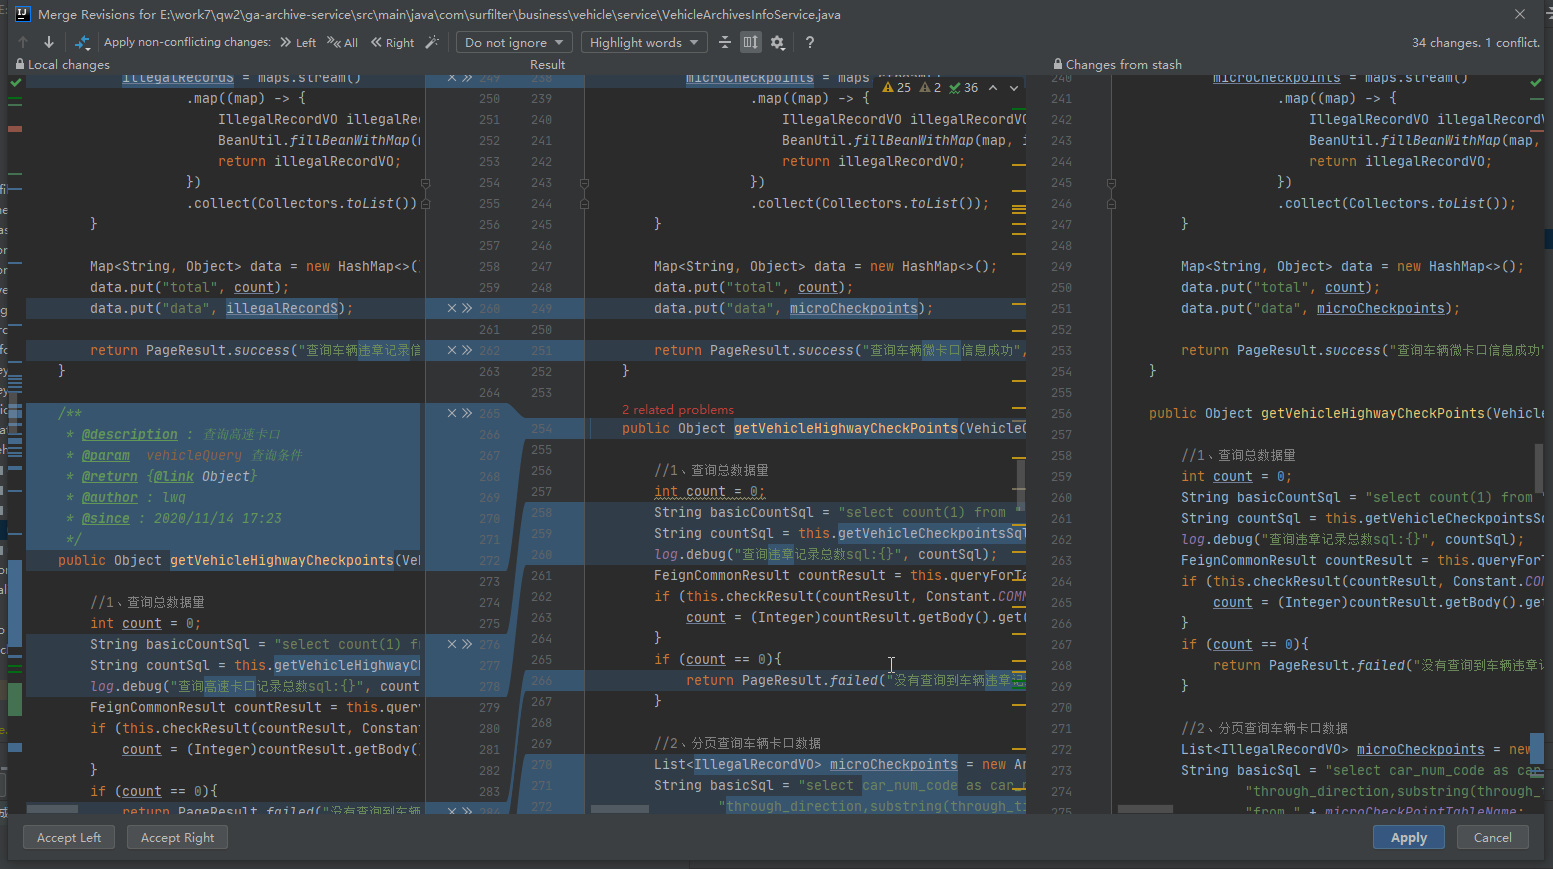The width and height of the screenshot is (1553, 869).
Task: Click 'int count = 0;' in result pane
Action: [710, 491]
